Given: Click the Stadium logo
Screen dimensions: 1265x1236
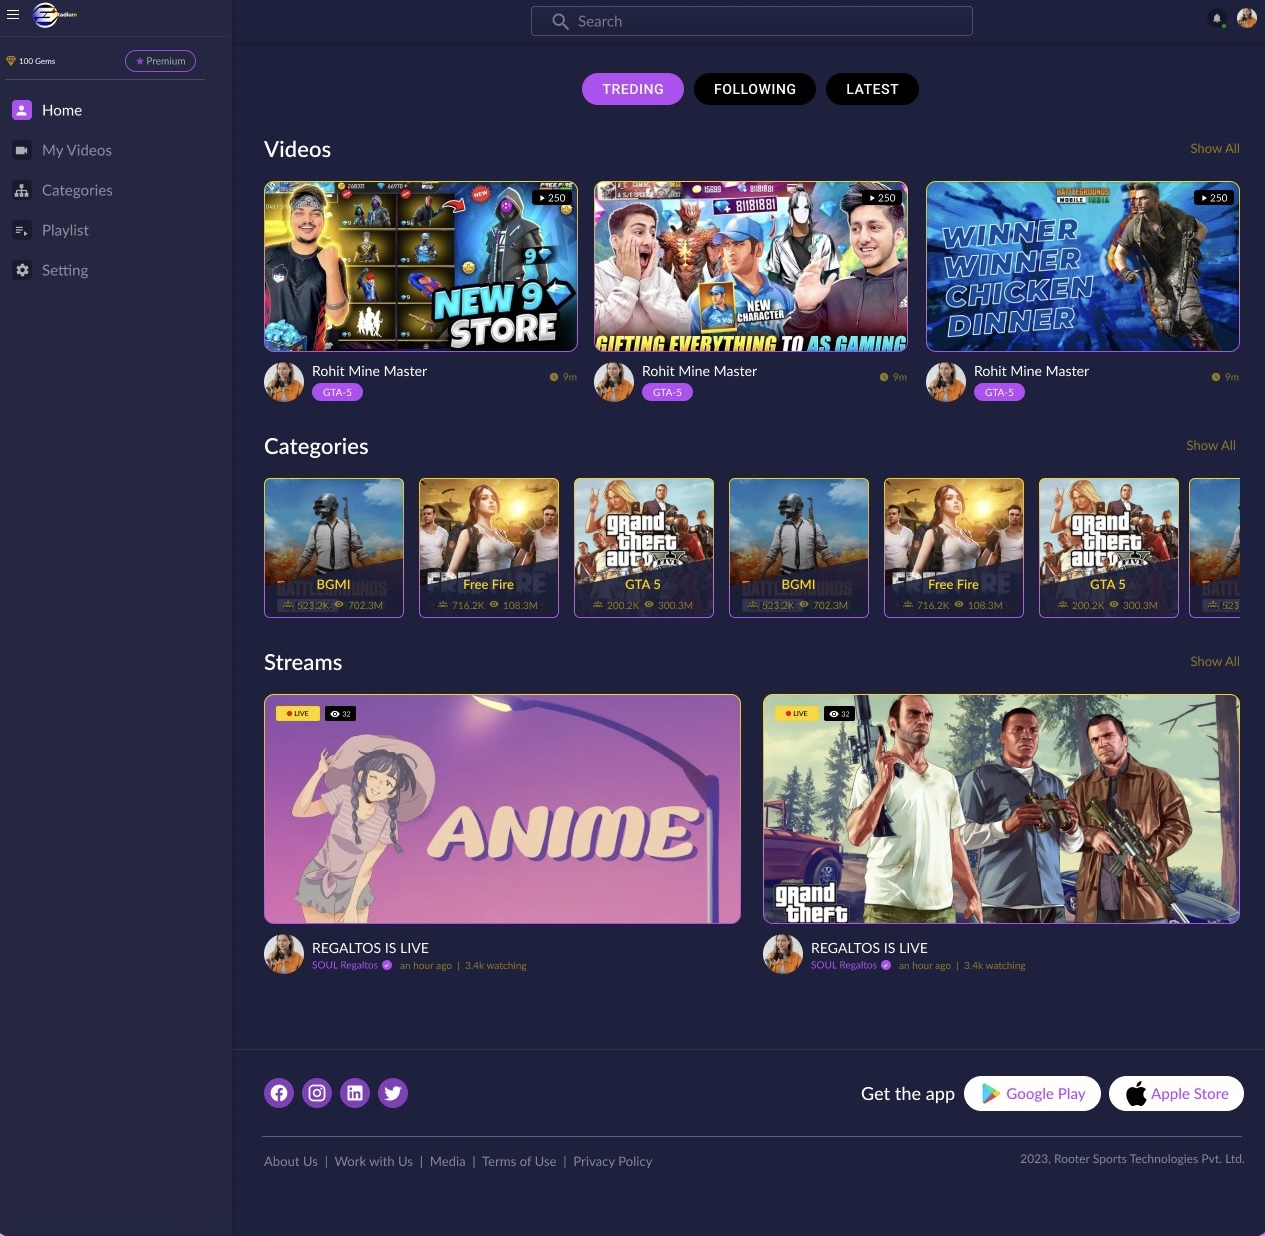Looking at the screenshot, I should [54, 15].
